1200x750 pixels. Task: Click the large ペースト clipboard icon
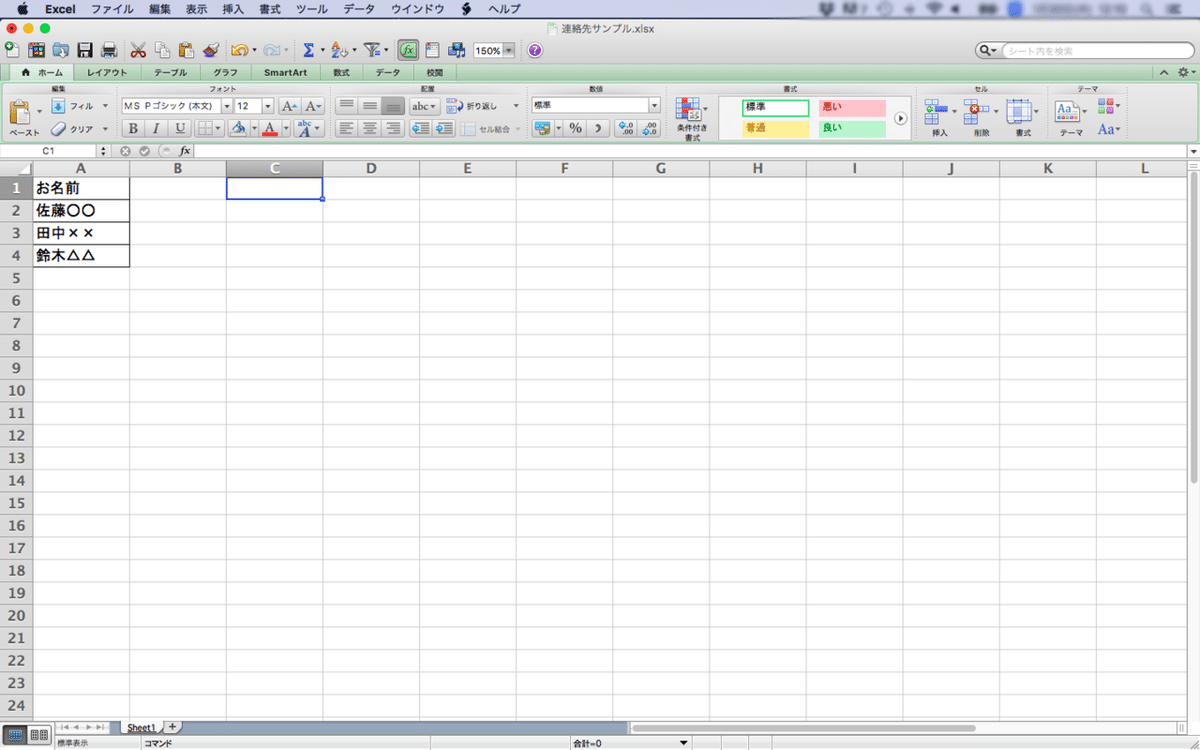point(21,113)
